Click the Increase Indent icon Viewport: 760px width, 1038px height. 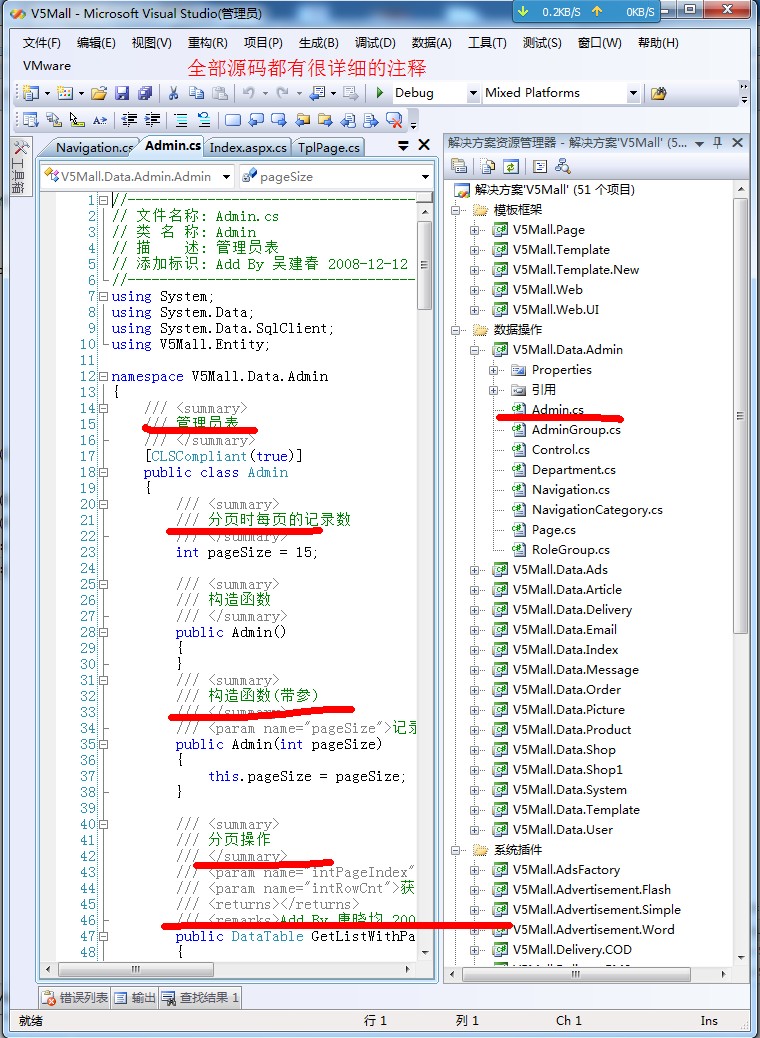[153, 120]
